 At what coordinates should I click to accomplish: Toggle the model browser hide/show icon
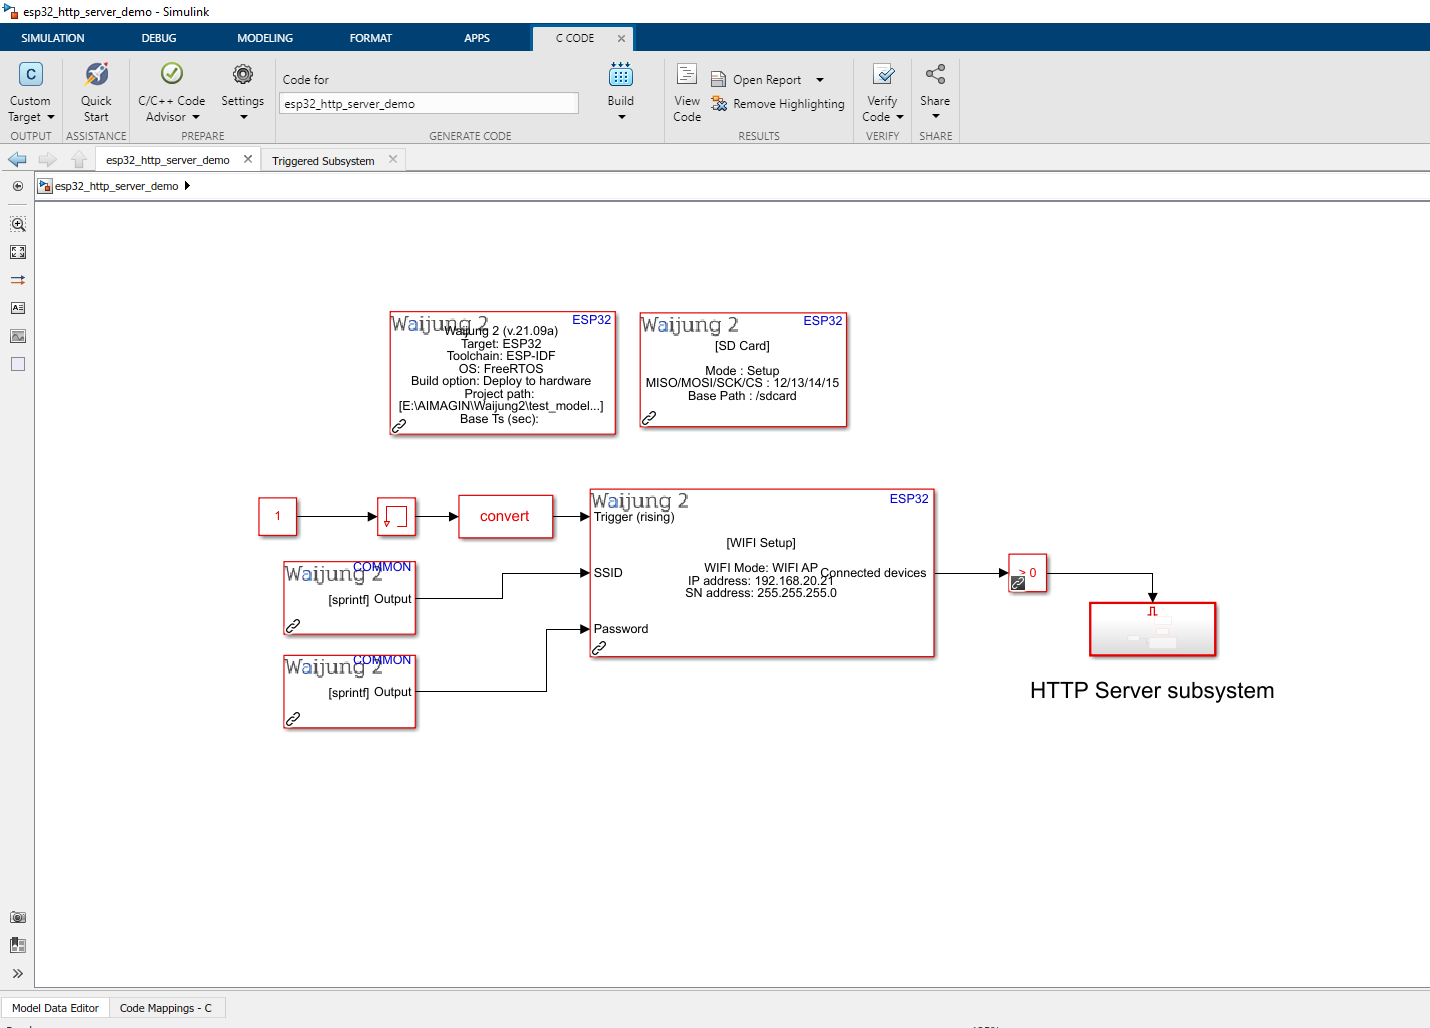(x=18, y=186)
